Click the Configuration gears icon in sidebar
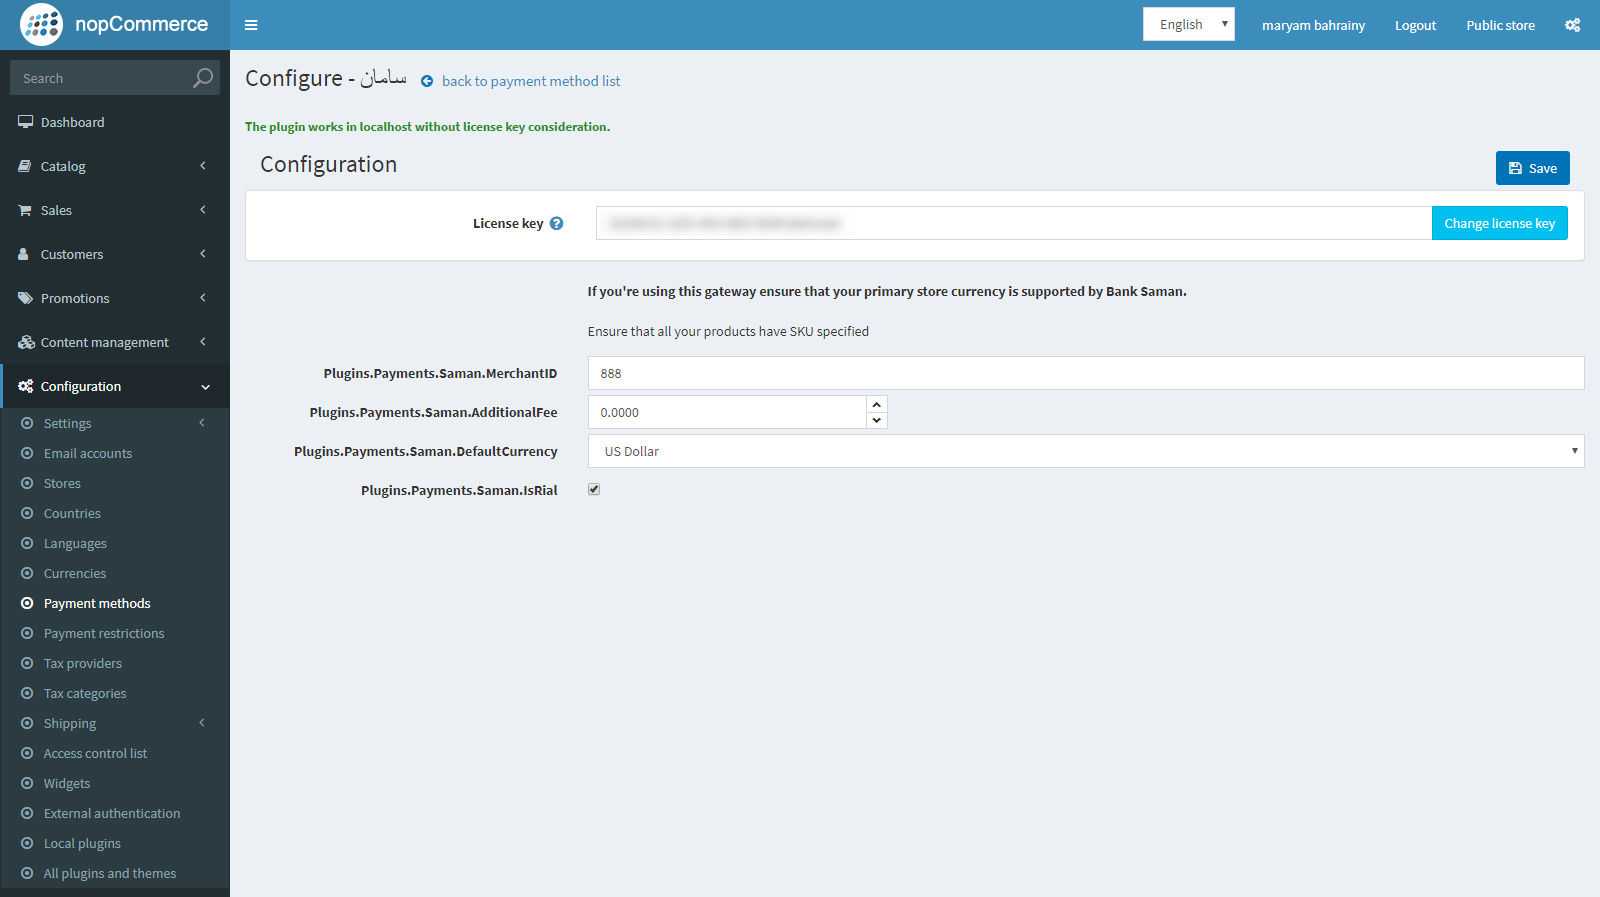This screenshot has height=897, width=1600. pos(26,386)
